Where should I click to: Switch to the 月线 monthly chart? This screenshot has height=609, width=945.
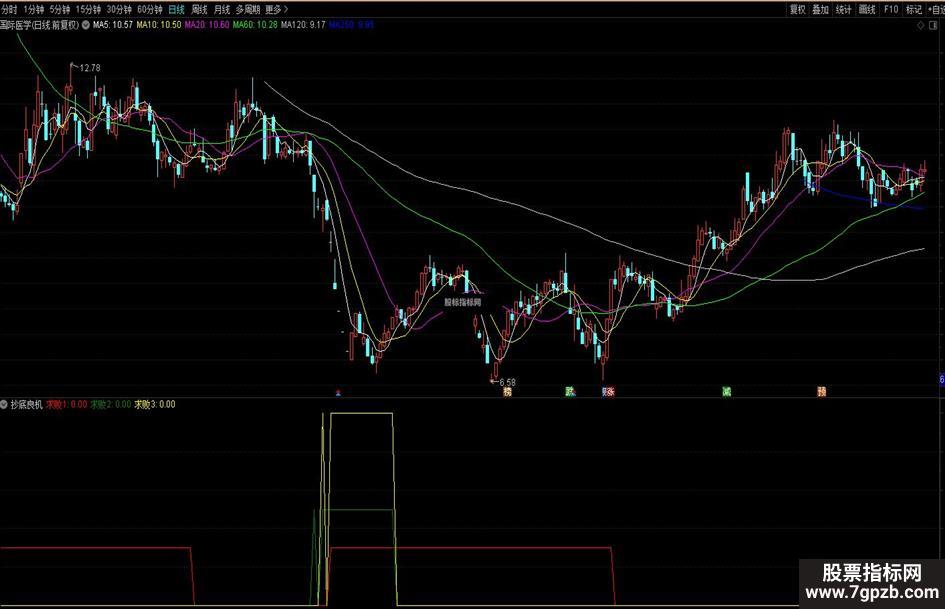click(222, 10)
